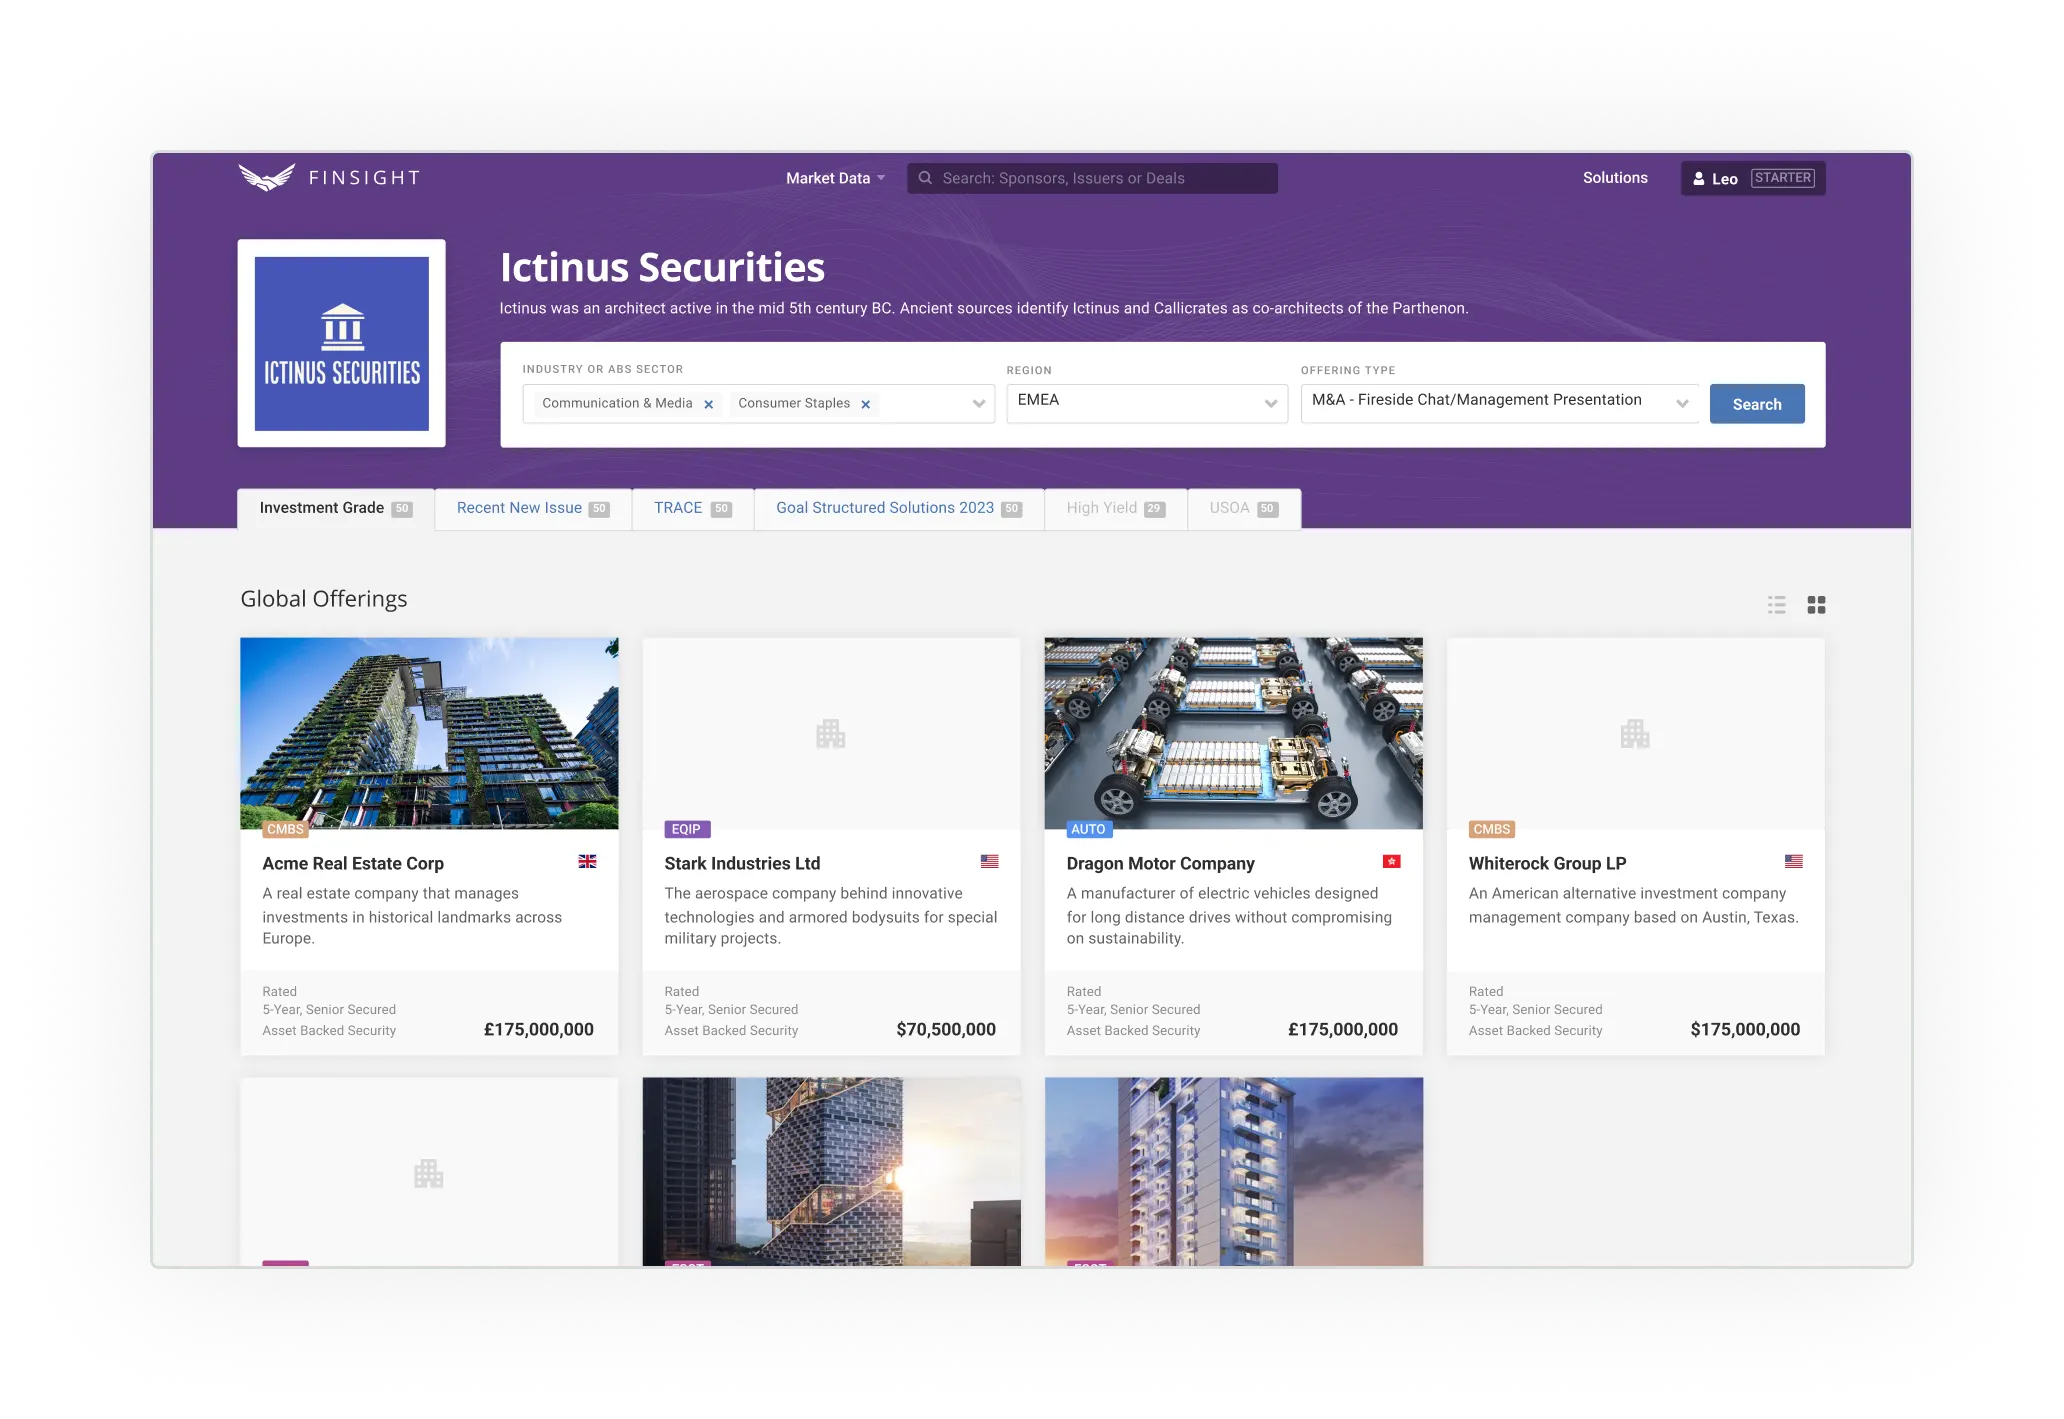Switch to the Recent New Issue tab

point(532,508)
